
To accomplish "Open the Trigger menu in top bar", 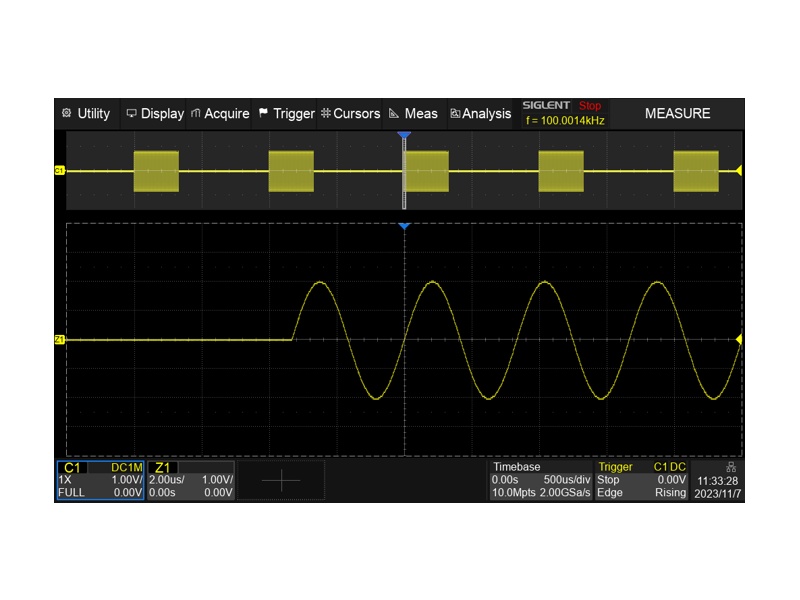I will click(286, 114).
